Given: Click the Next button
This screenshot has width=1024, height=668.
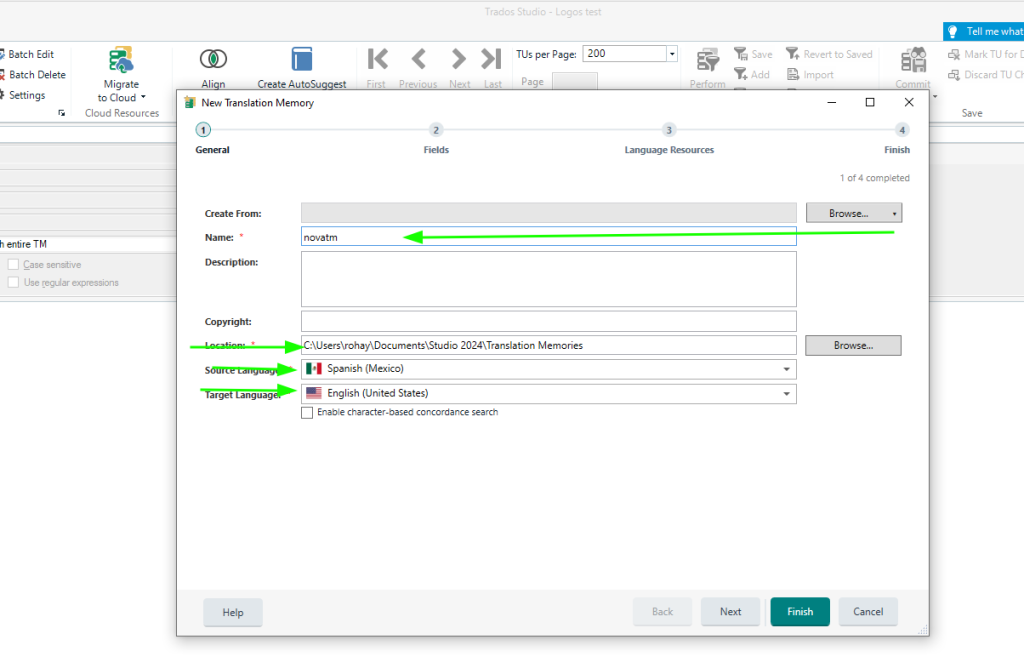Looking at the screenshot, I should 730,612.
